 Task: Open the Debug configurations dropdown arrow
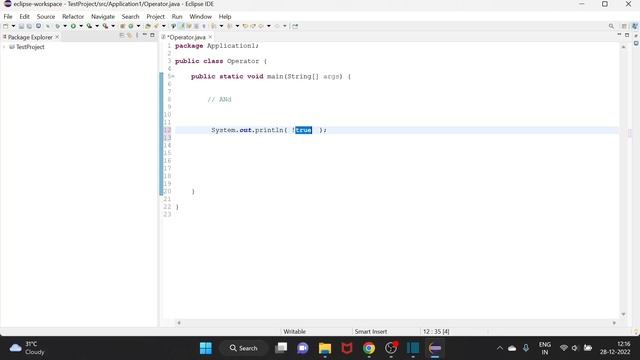65,26
